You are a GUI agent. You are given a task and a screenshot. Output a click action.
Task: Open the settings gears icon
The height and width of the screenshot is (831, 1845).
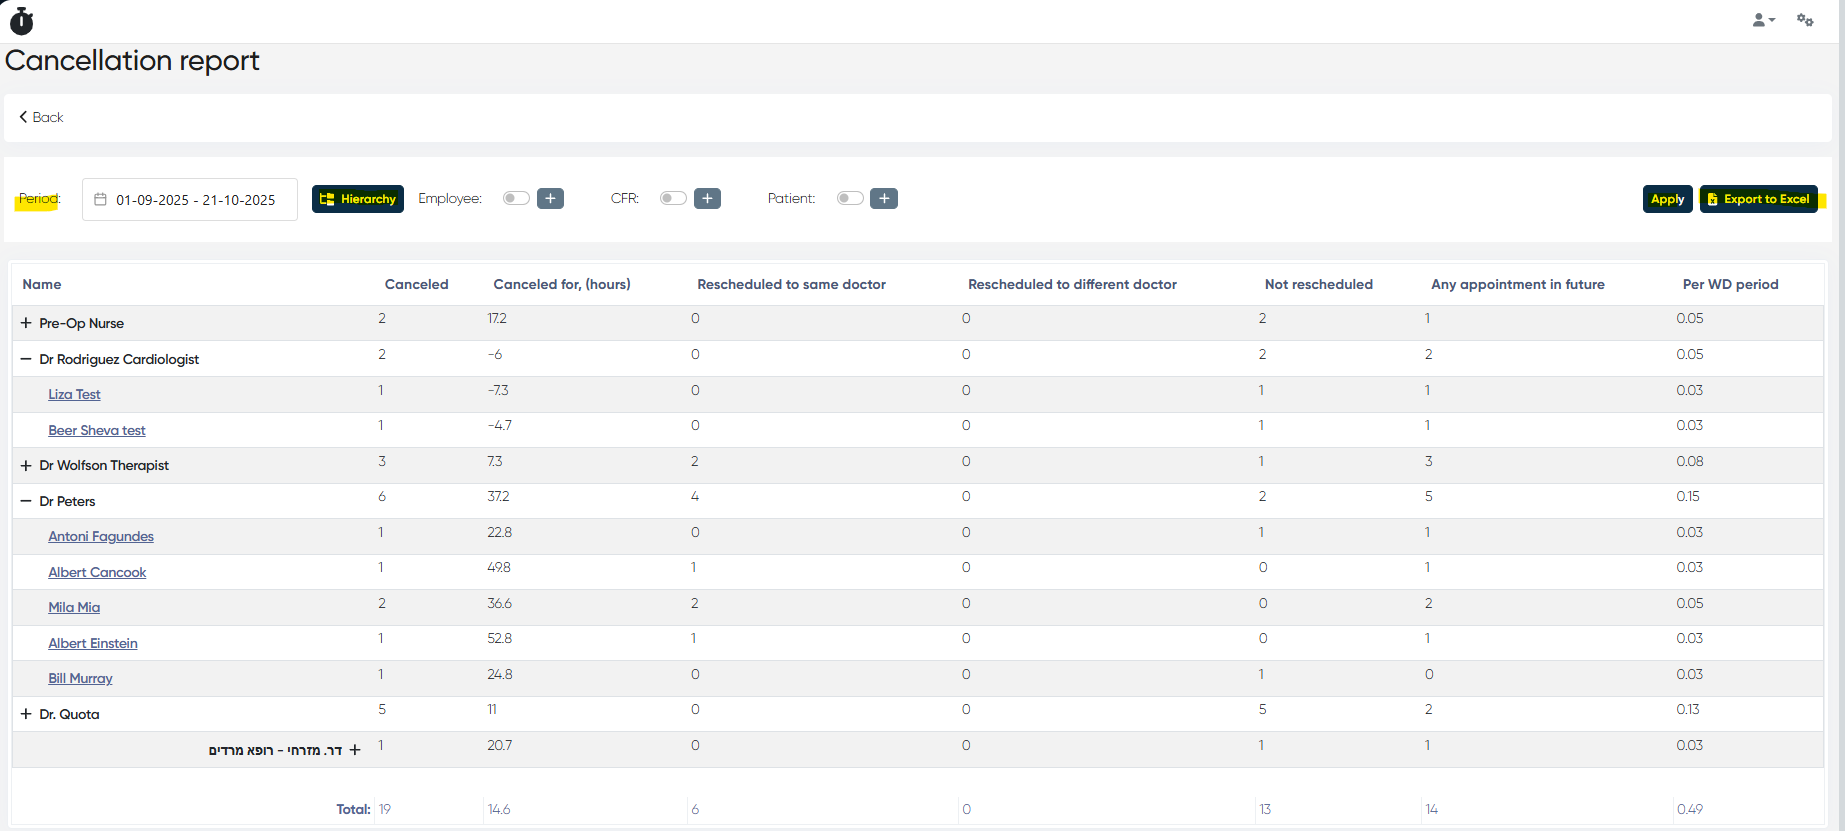(1805, 20)
